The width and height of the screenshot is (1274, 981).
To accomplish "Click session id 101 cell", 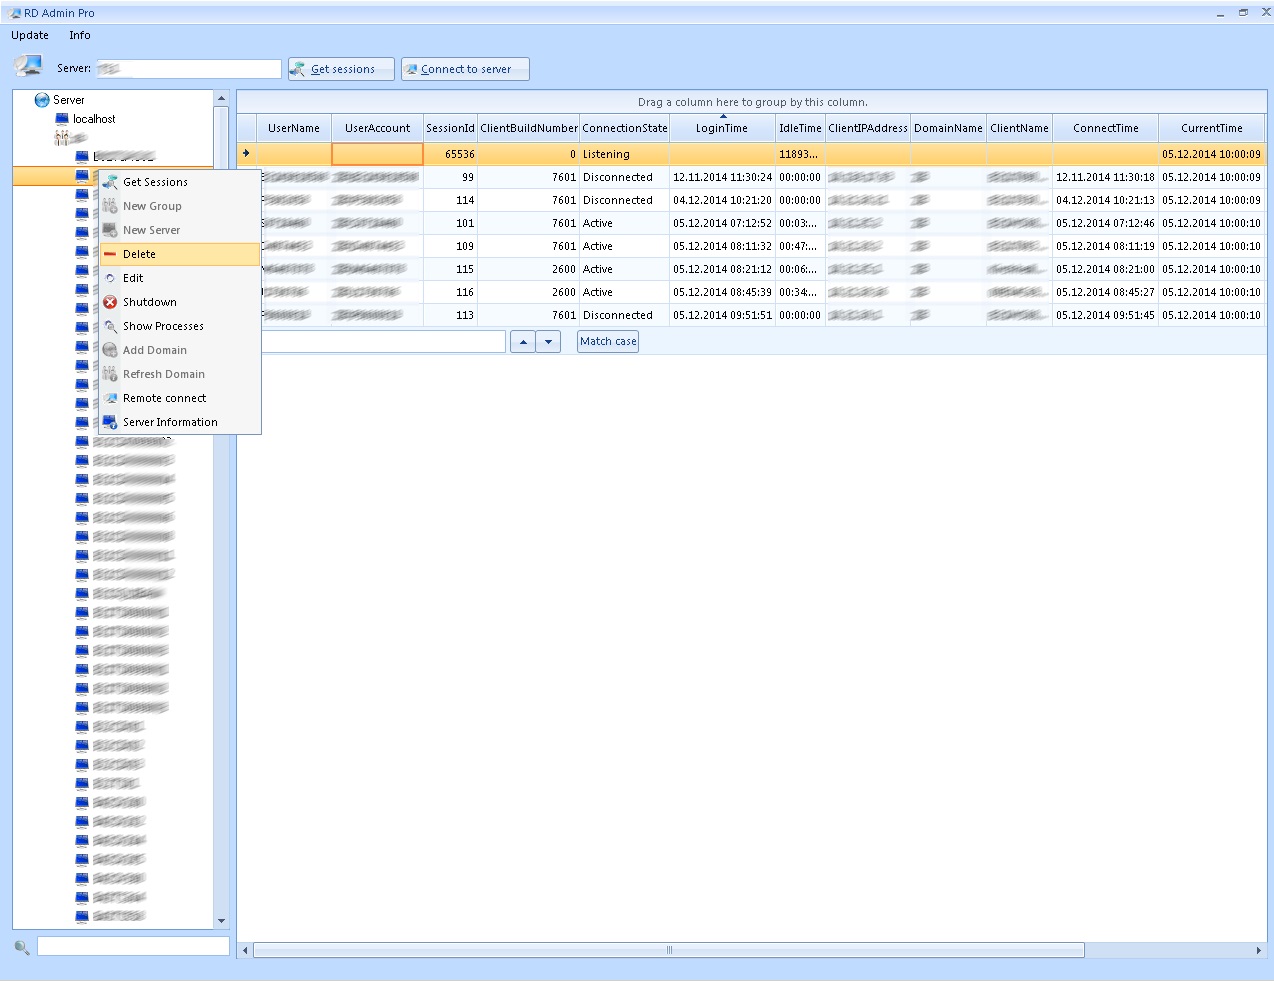I will click(450, 223).
